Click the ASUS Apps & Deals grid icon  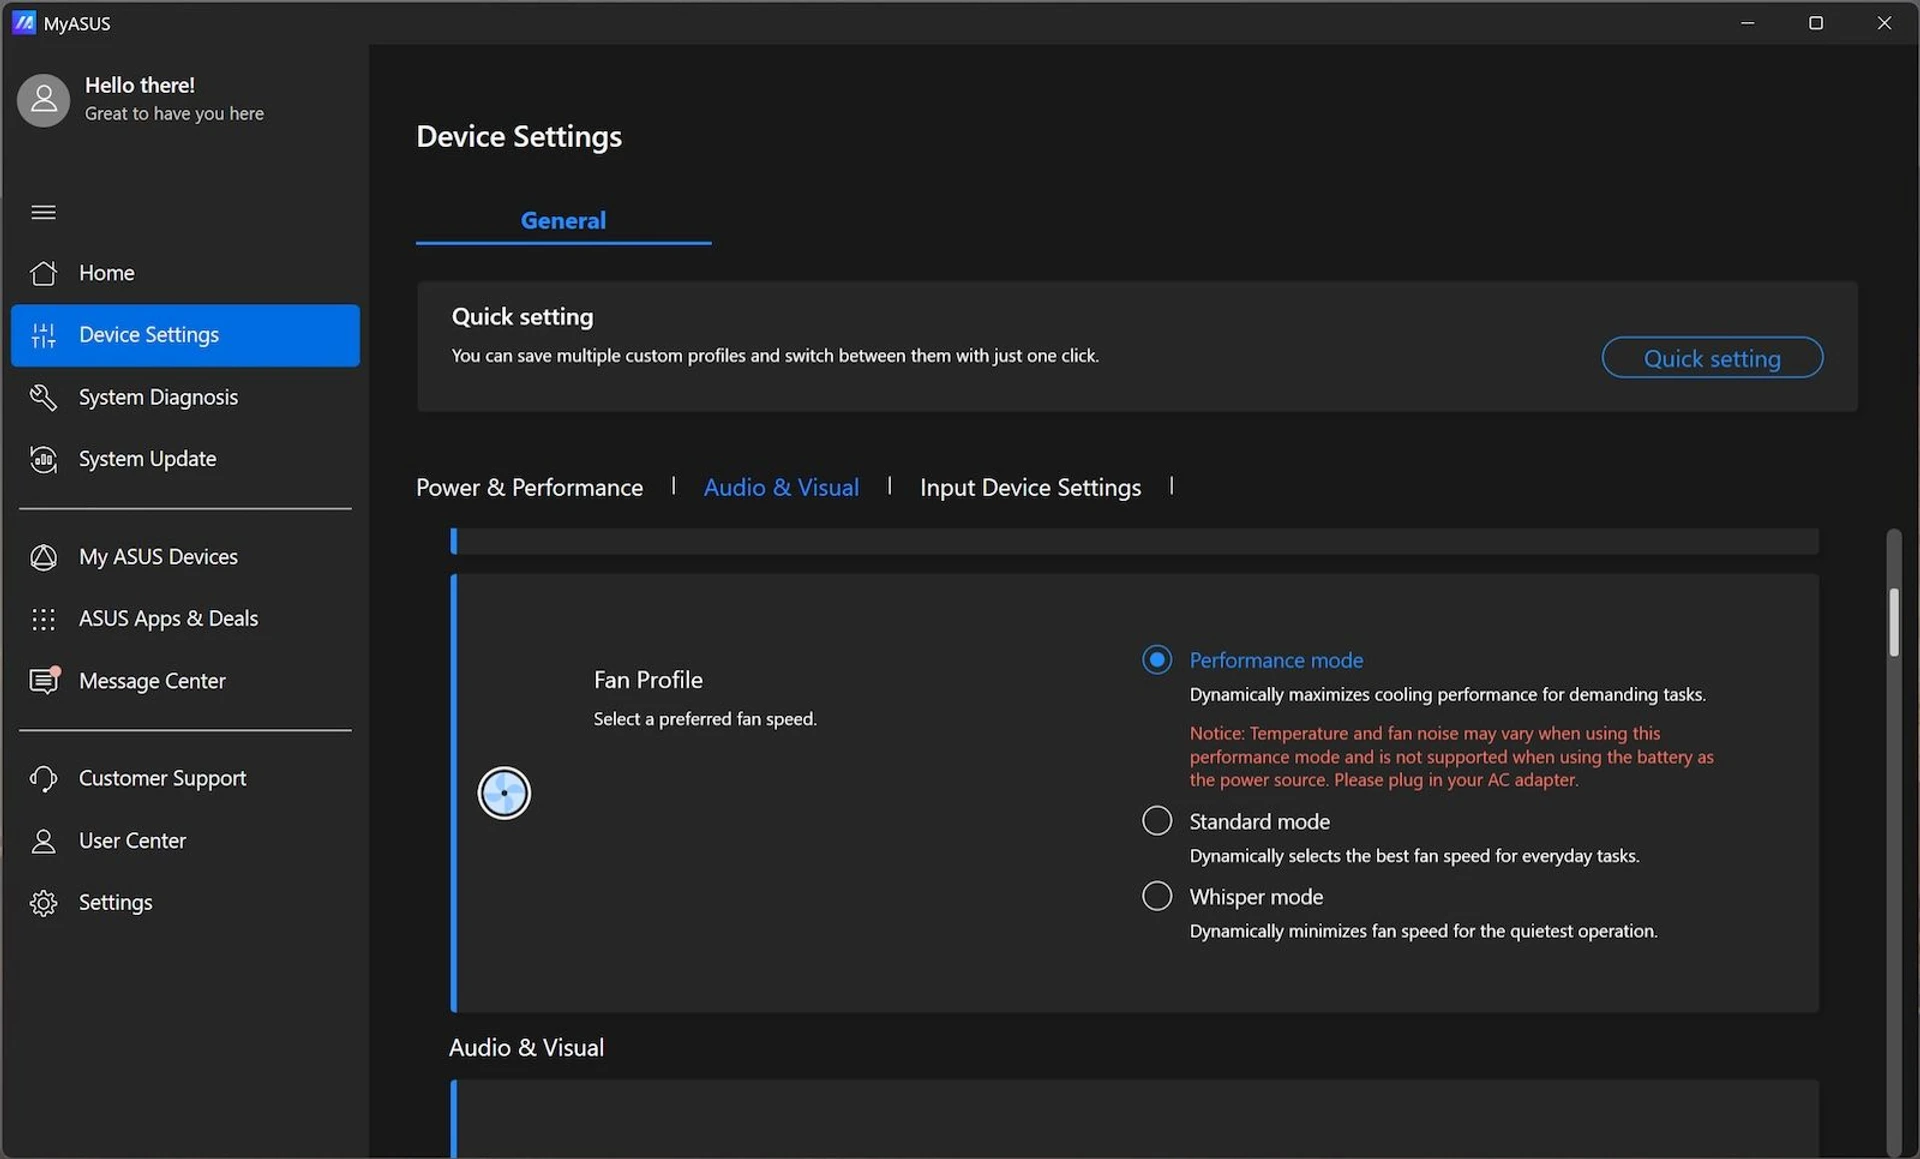[x=43, y=619]
